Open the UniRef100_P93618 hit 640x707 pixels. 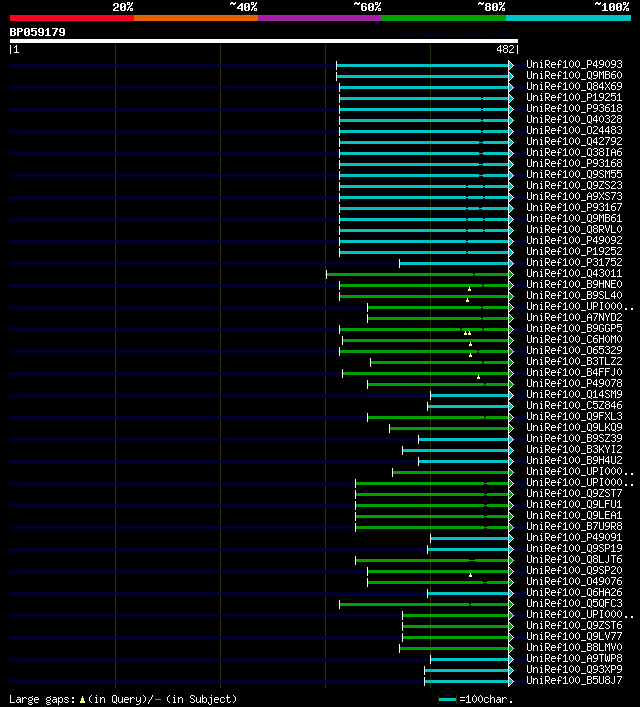(574, 108)
